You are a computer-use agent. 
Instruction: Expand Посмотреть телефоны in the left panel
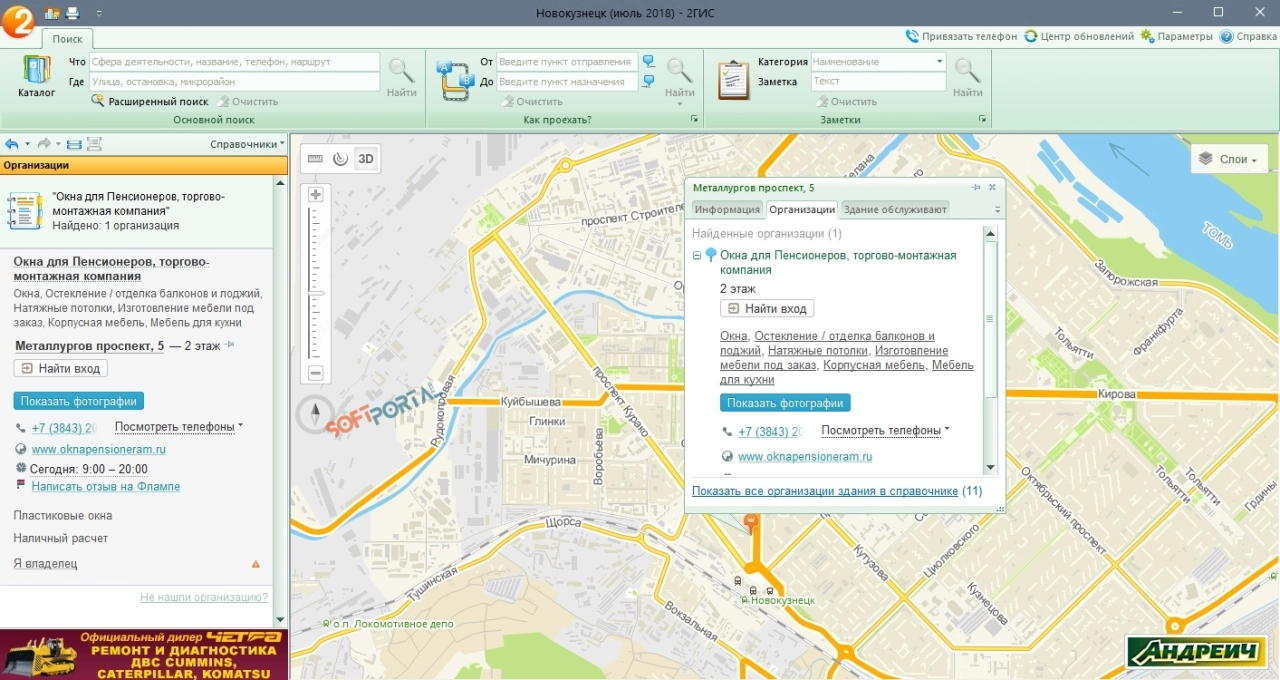click(x=179, y=427)
